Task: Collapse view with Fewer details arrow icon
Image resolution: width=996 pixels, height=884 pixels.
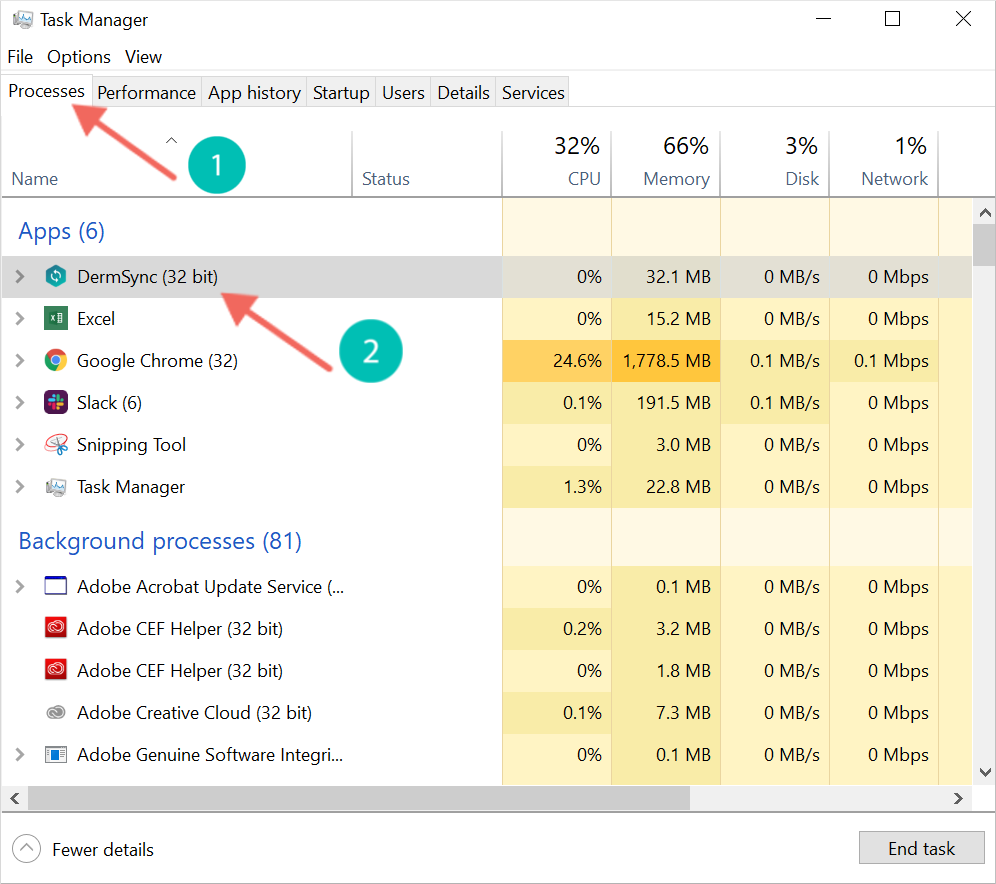Action: tap(26, 848)
